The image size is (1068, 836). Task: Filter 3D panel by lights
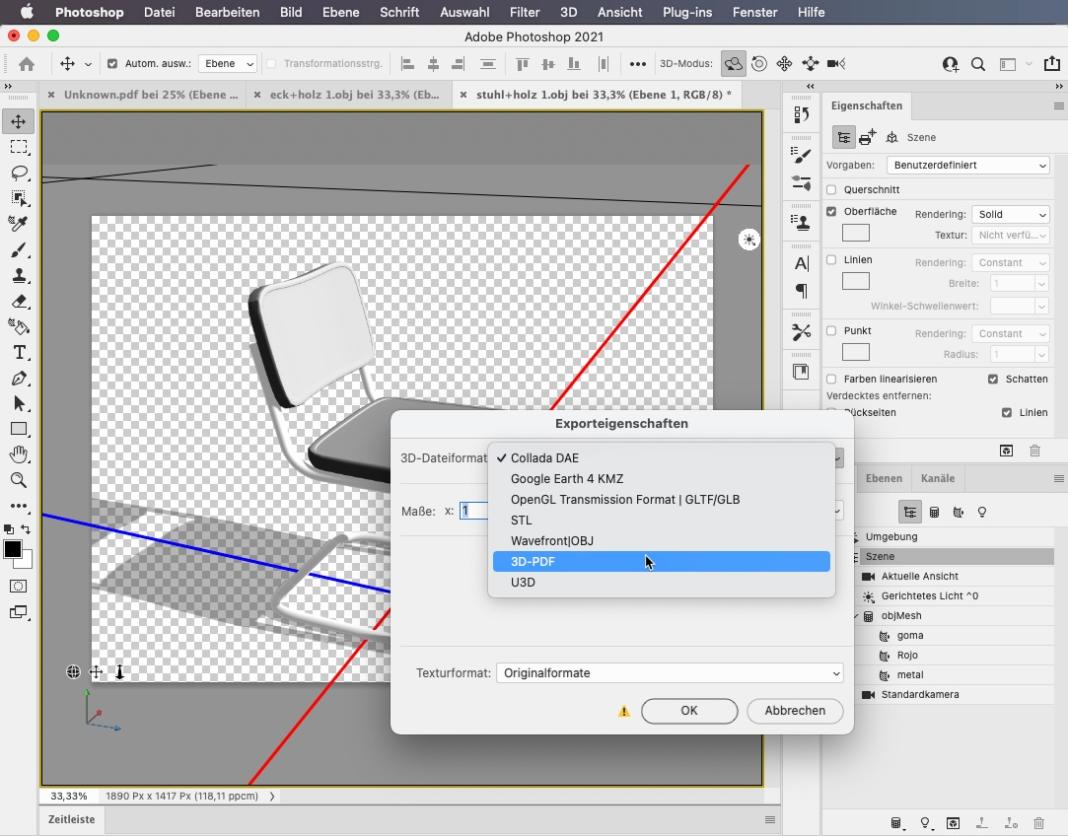click(981, 512)
